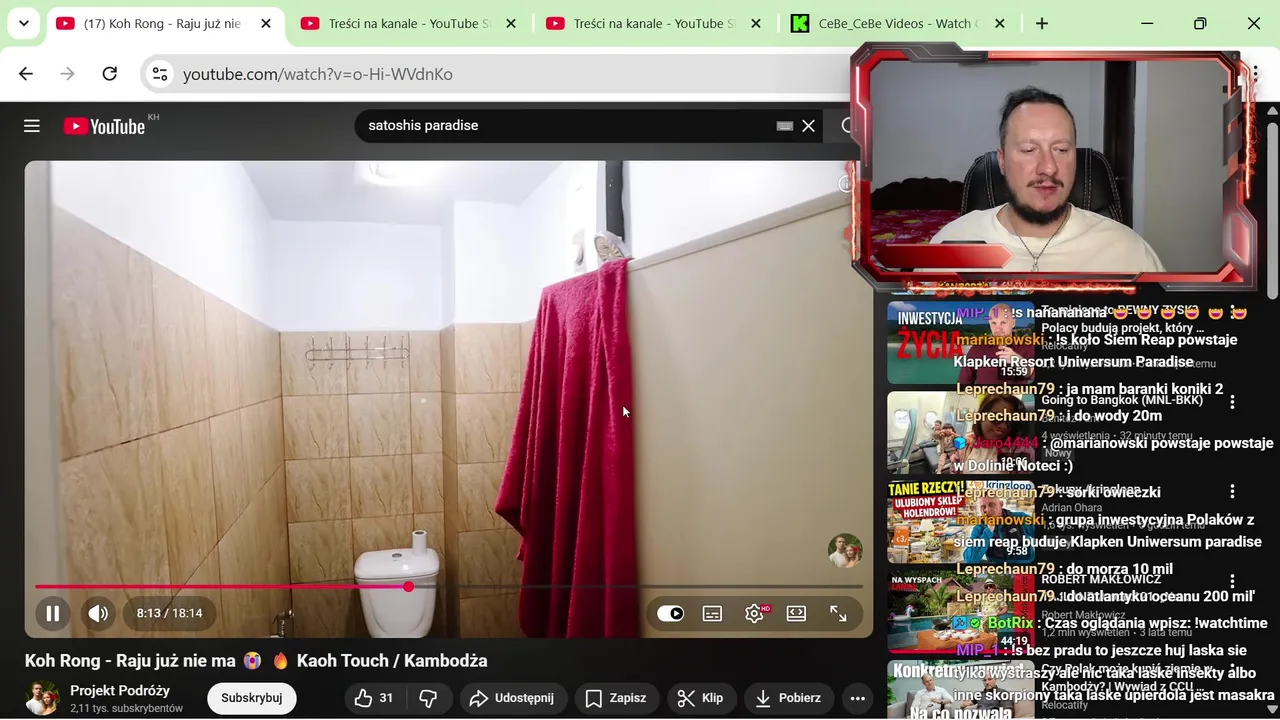
Task: Dislike this video
Action: pos(428,698)
